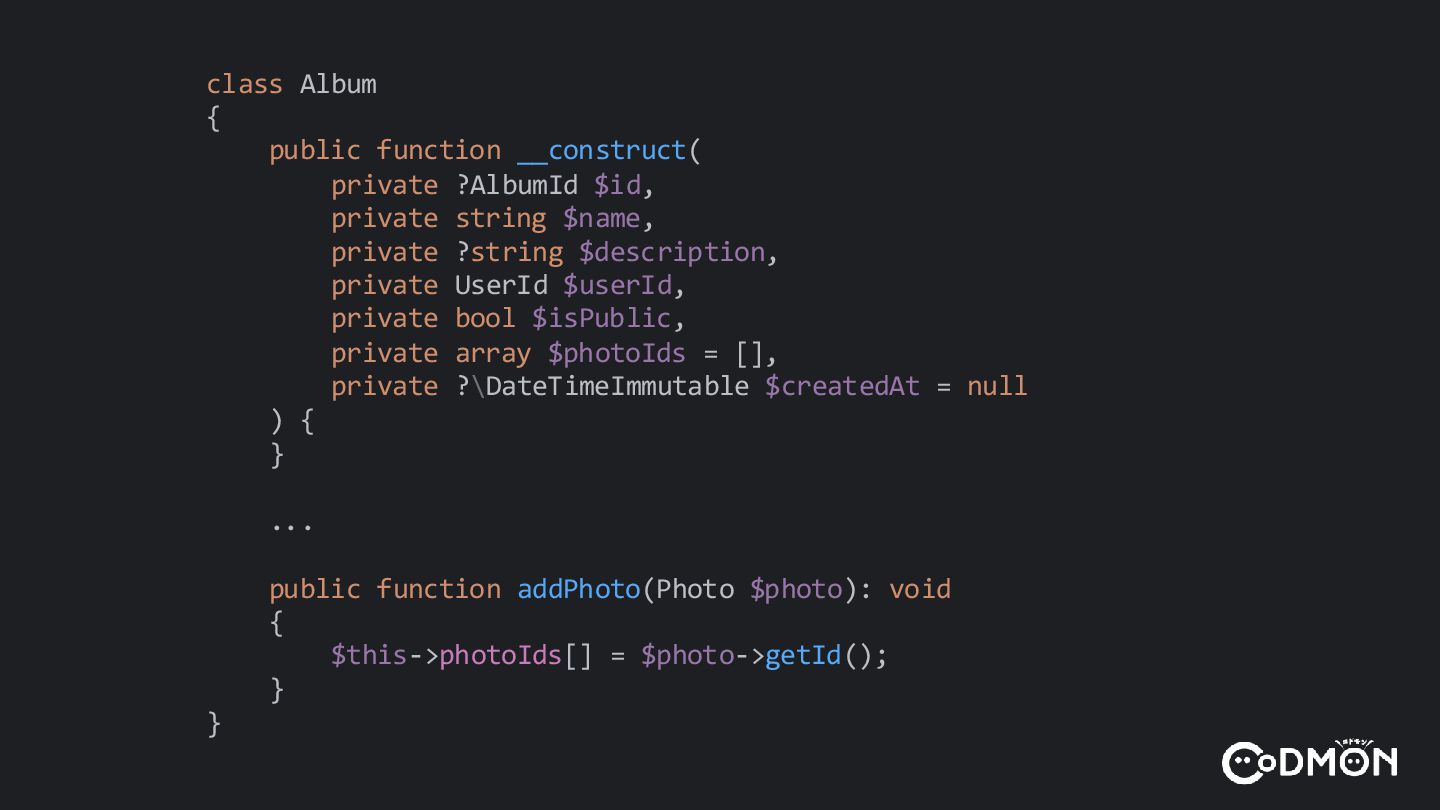Click the $createdAt parameter

[842, 386]
